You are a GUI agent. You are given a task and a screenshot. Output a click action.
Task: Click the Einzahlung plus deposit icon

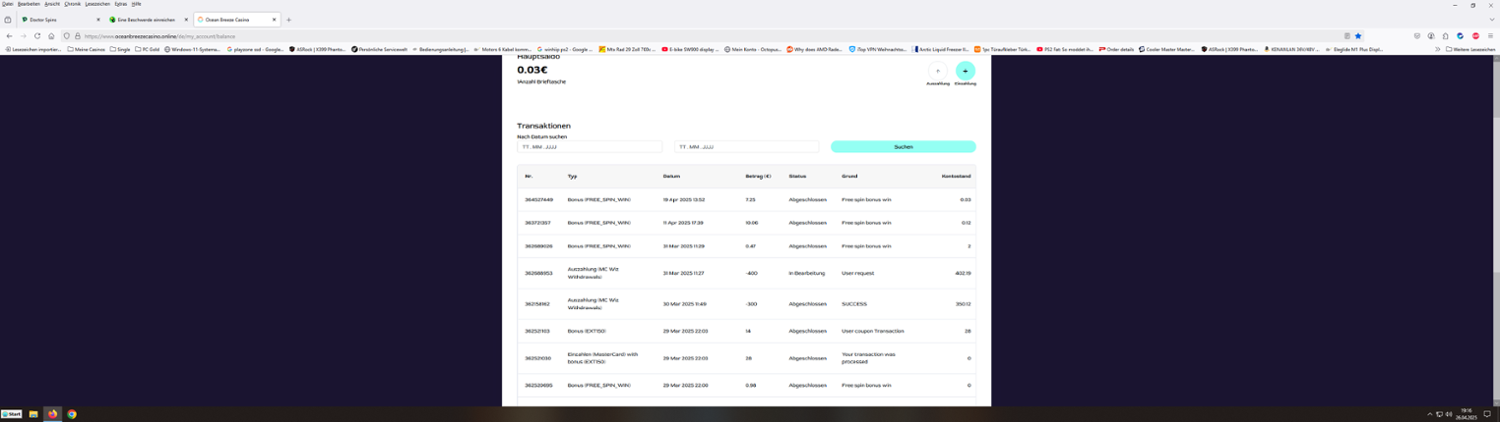click(965, 71)
